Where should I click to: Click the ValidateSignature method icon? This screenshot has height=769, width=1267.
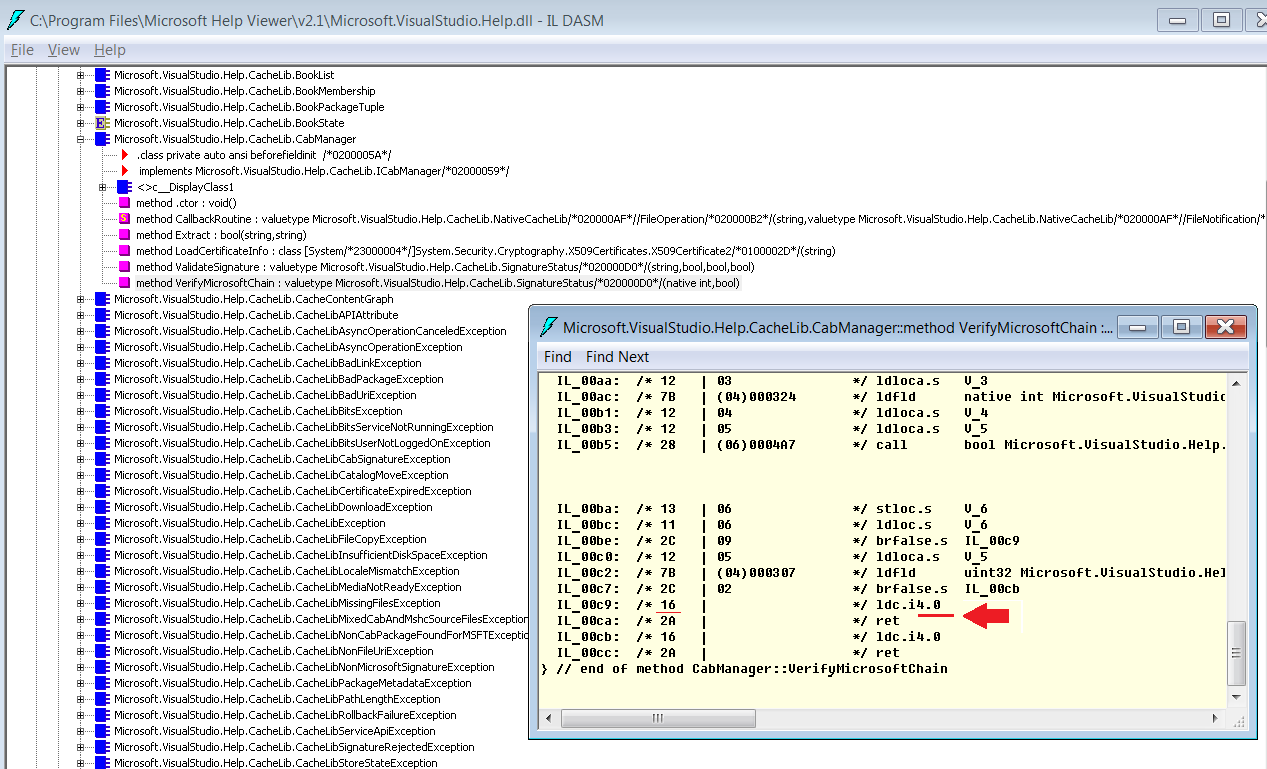pos(124,267)
